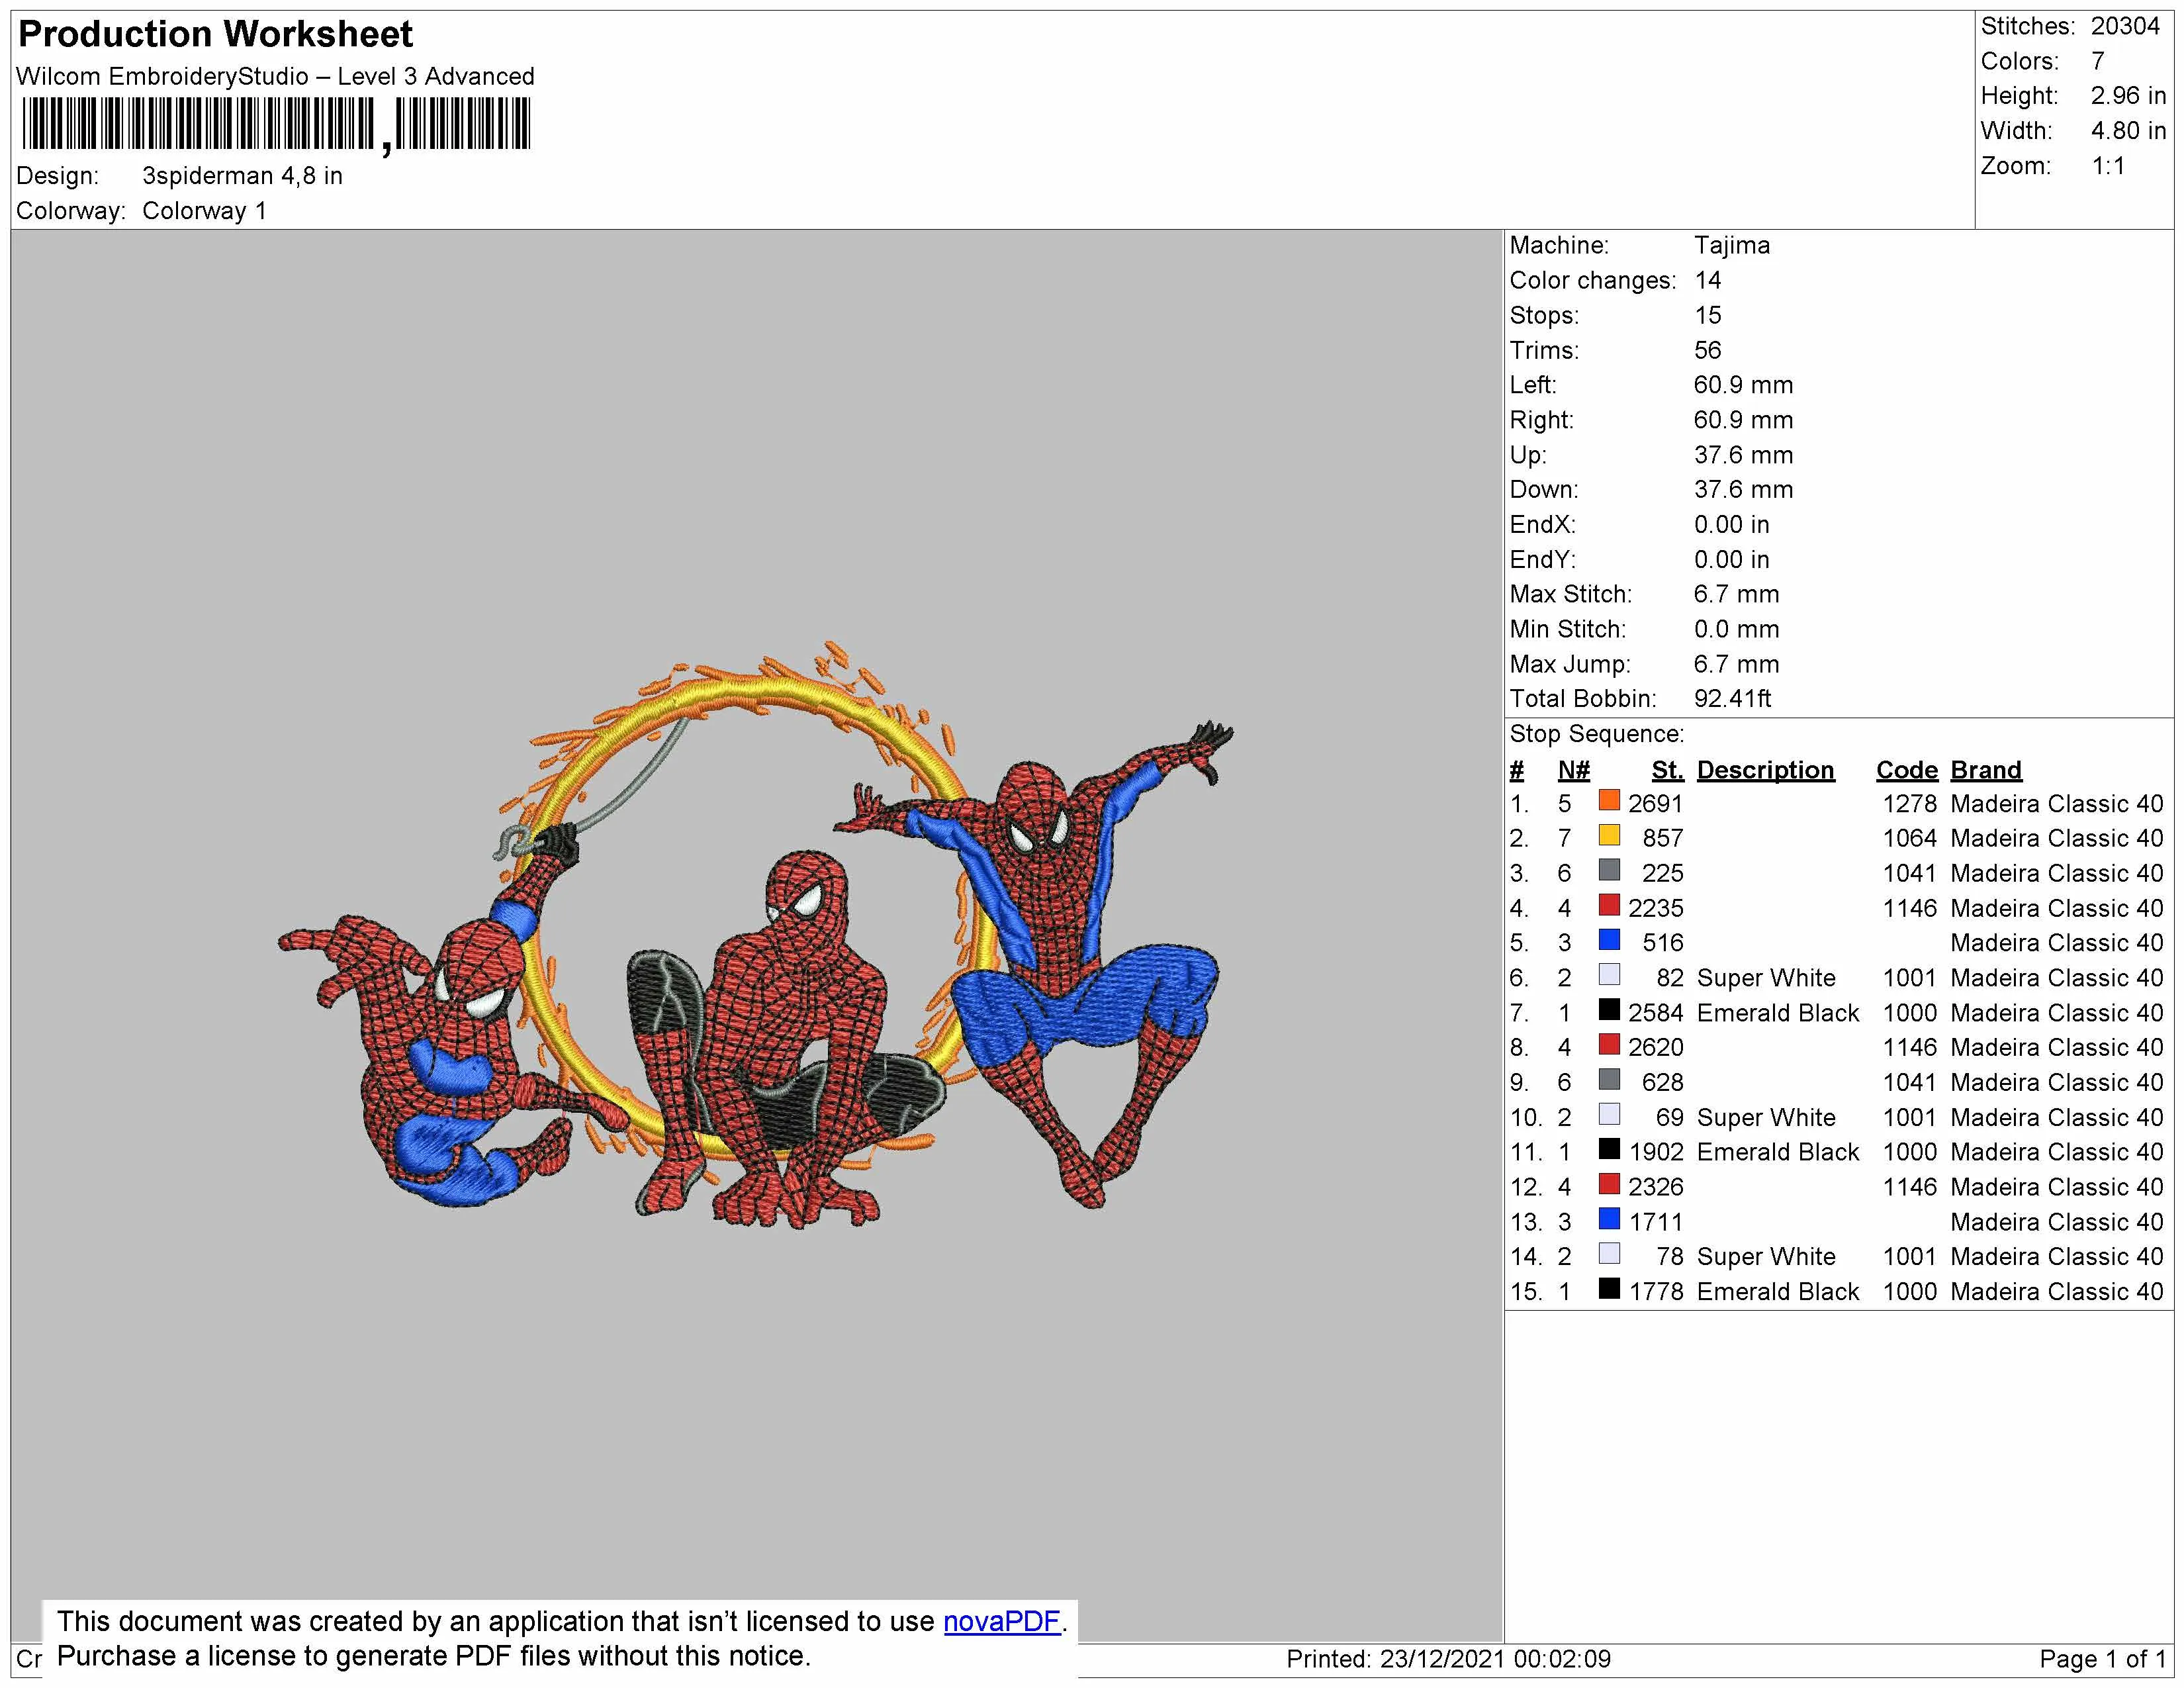Screen dimensions: 2184x1688
Task: Click the white swatch in stop 14
Action: (1609, 1252)
